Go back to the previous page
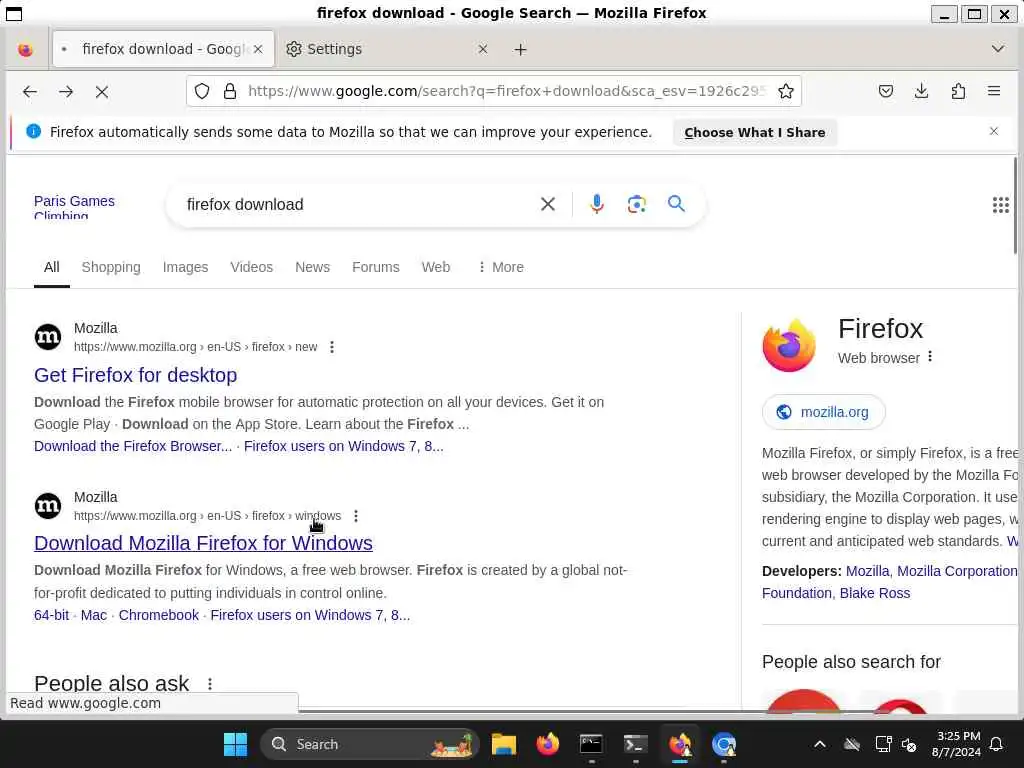 (x=29, y=91)
